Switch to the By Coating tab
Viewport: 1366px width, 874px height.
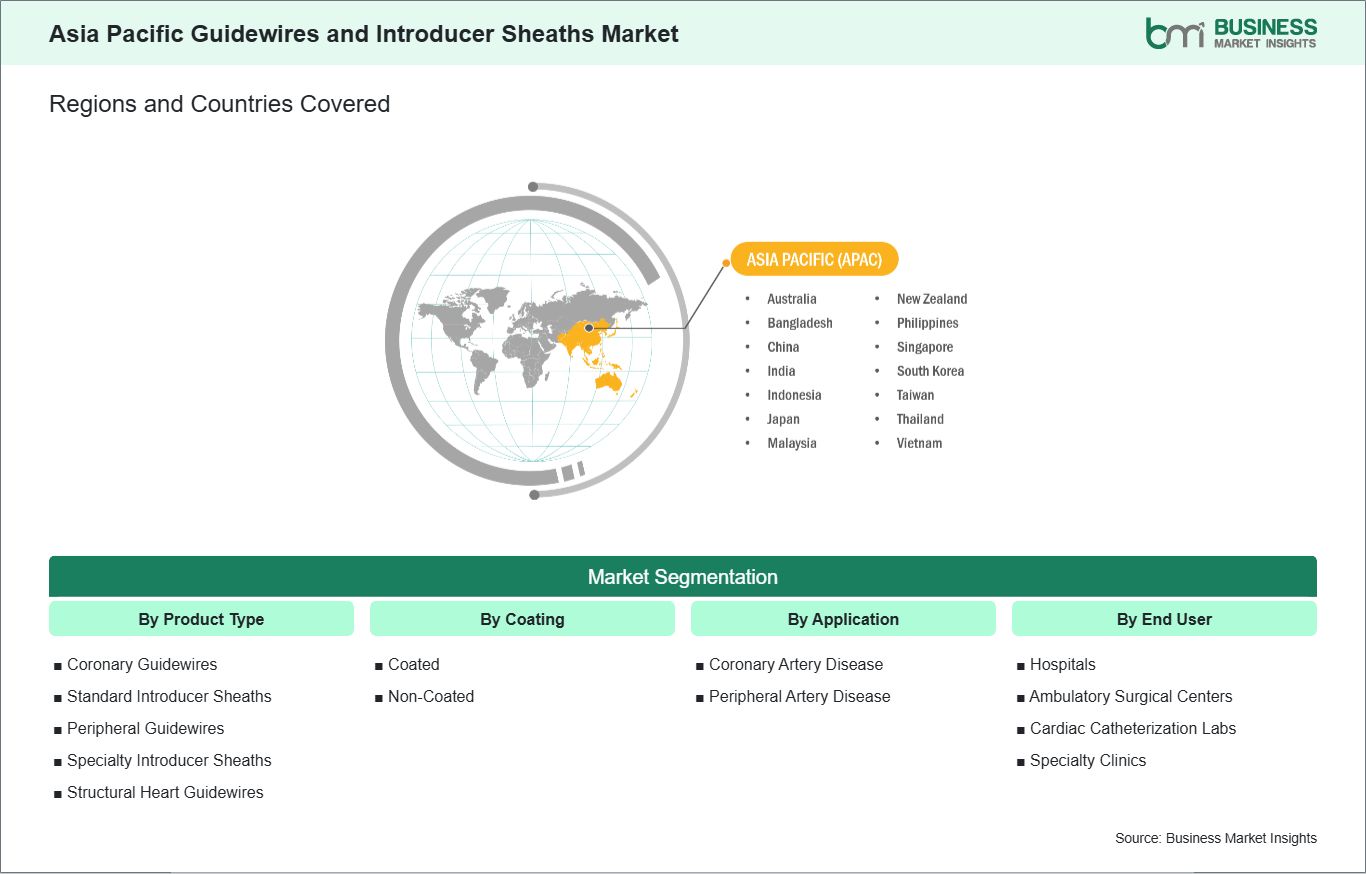pyautogui.click(x=523, y=618)
